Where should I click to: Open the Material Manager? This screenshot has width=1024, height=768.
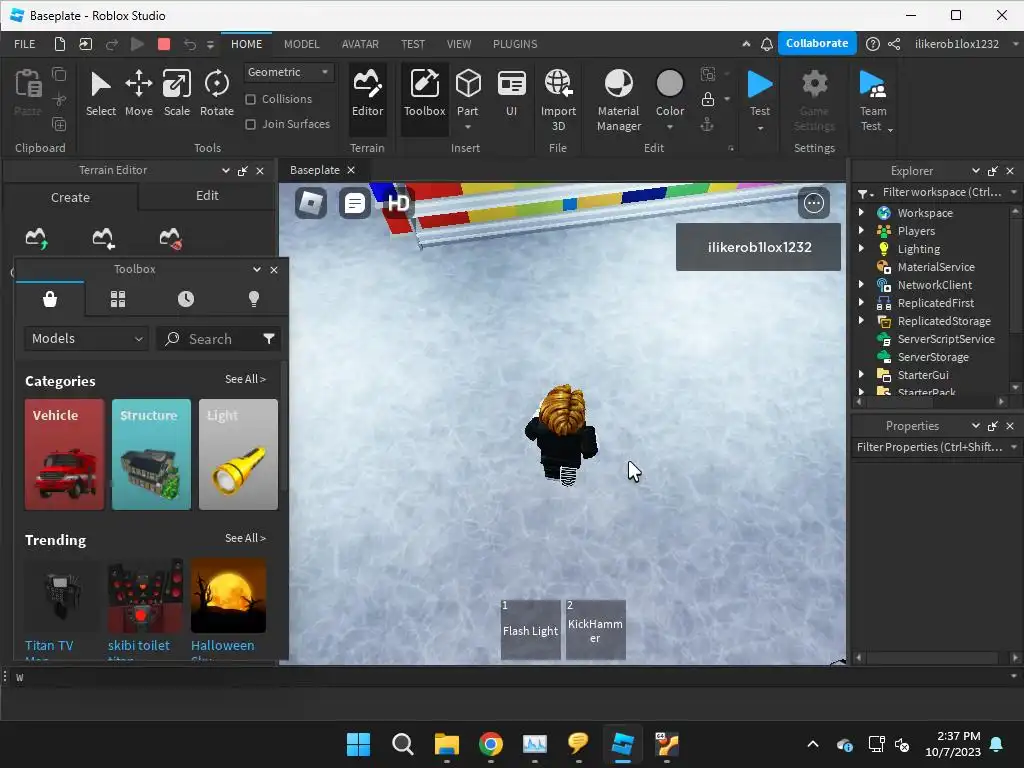618,100
